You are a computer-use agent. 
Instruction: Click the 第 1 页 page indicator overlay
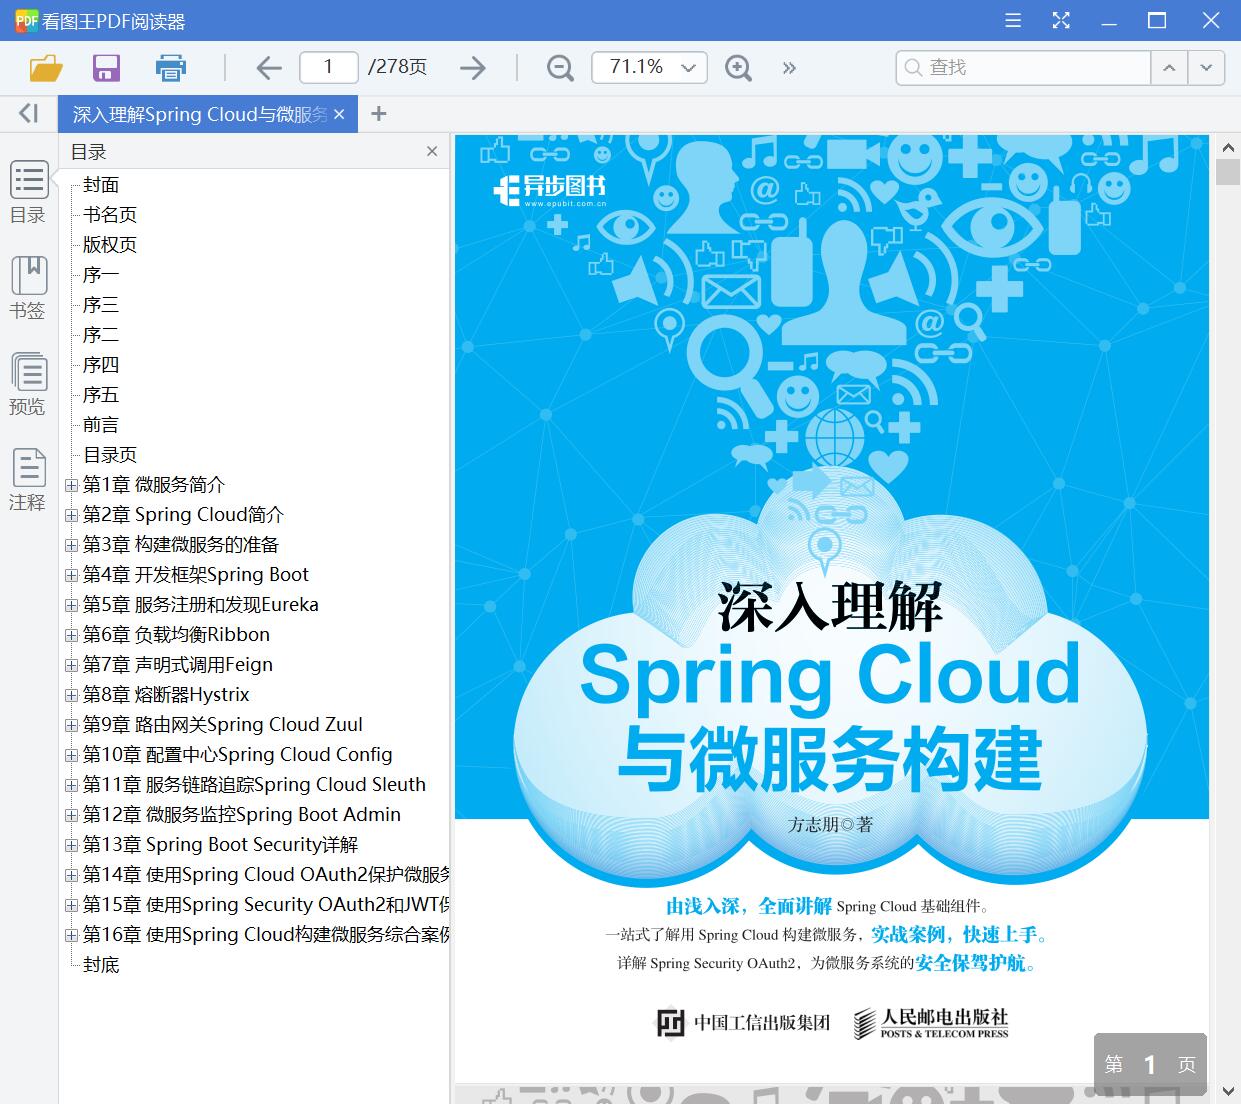[1150, 1064]
